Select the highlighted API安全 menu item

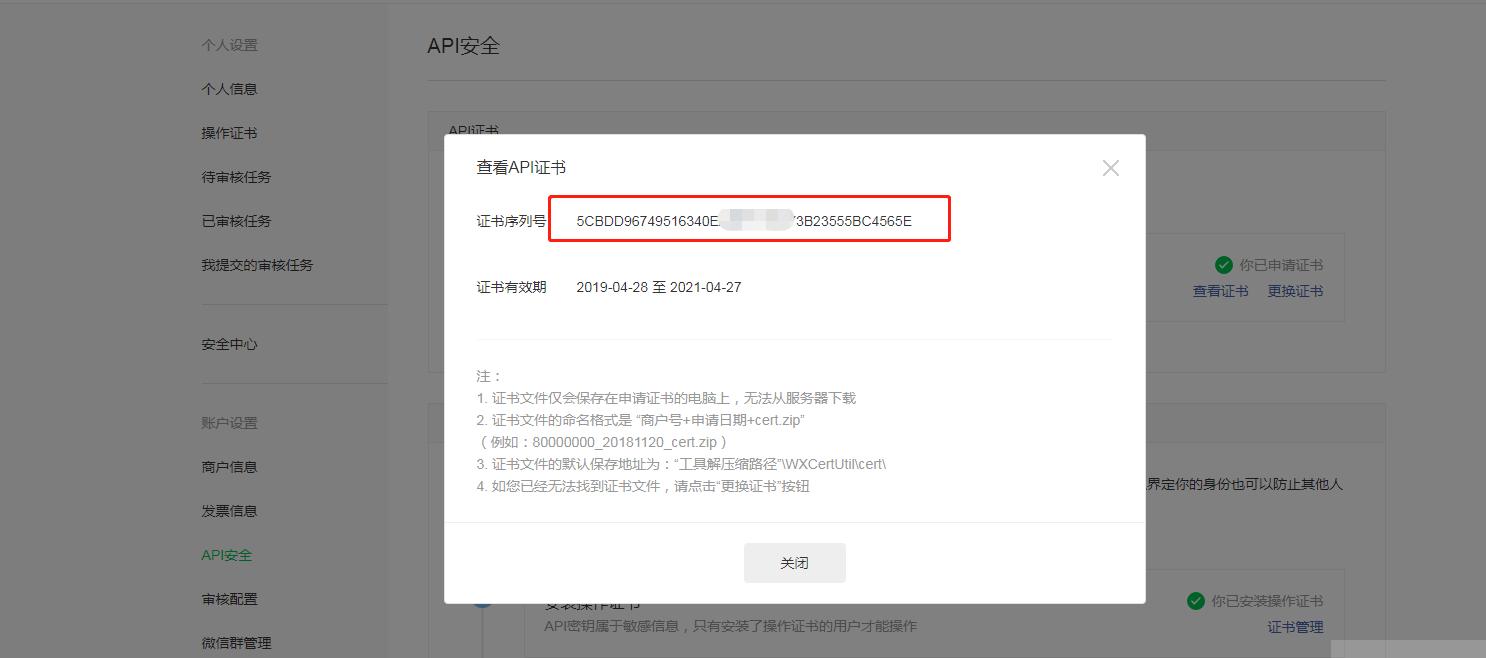[226, 554]
